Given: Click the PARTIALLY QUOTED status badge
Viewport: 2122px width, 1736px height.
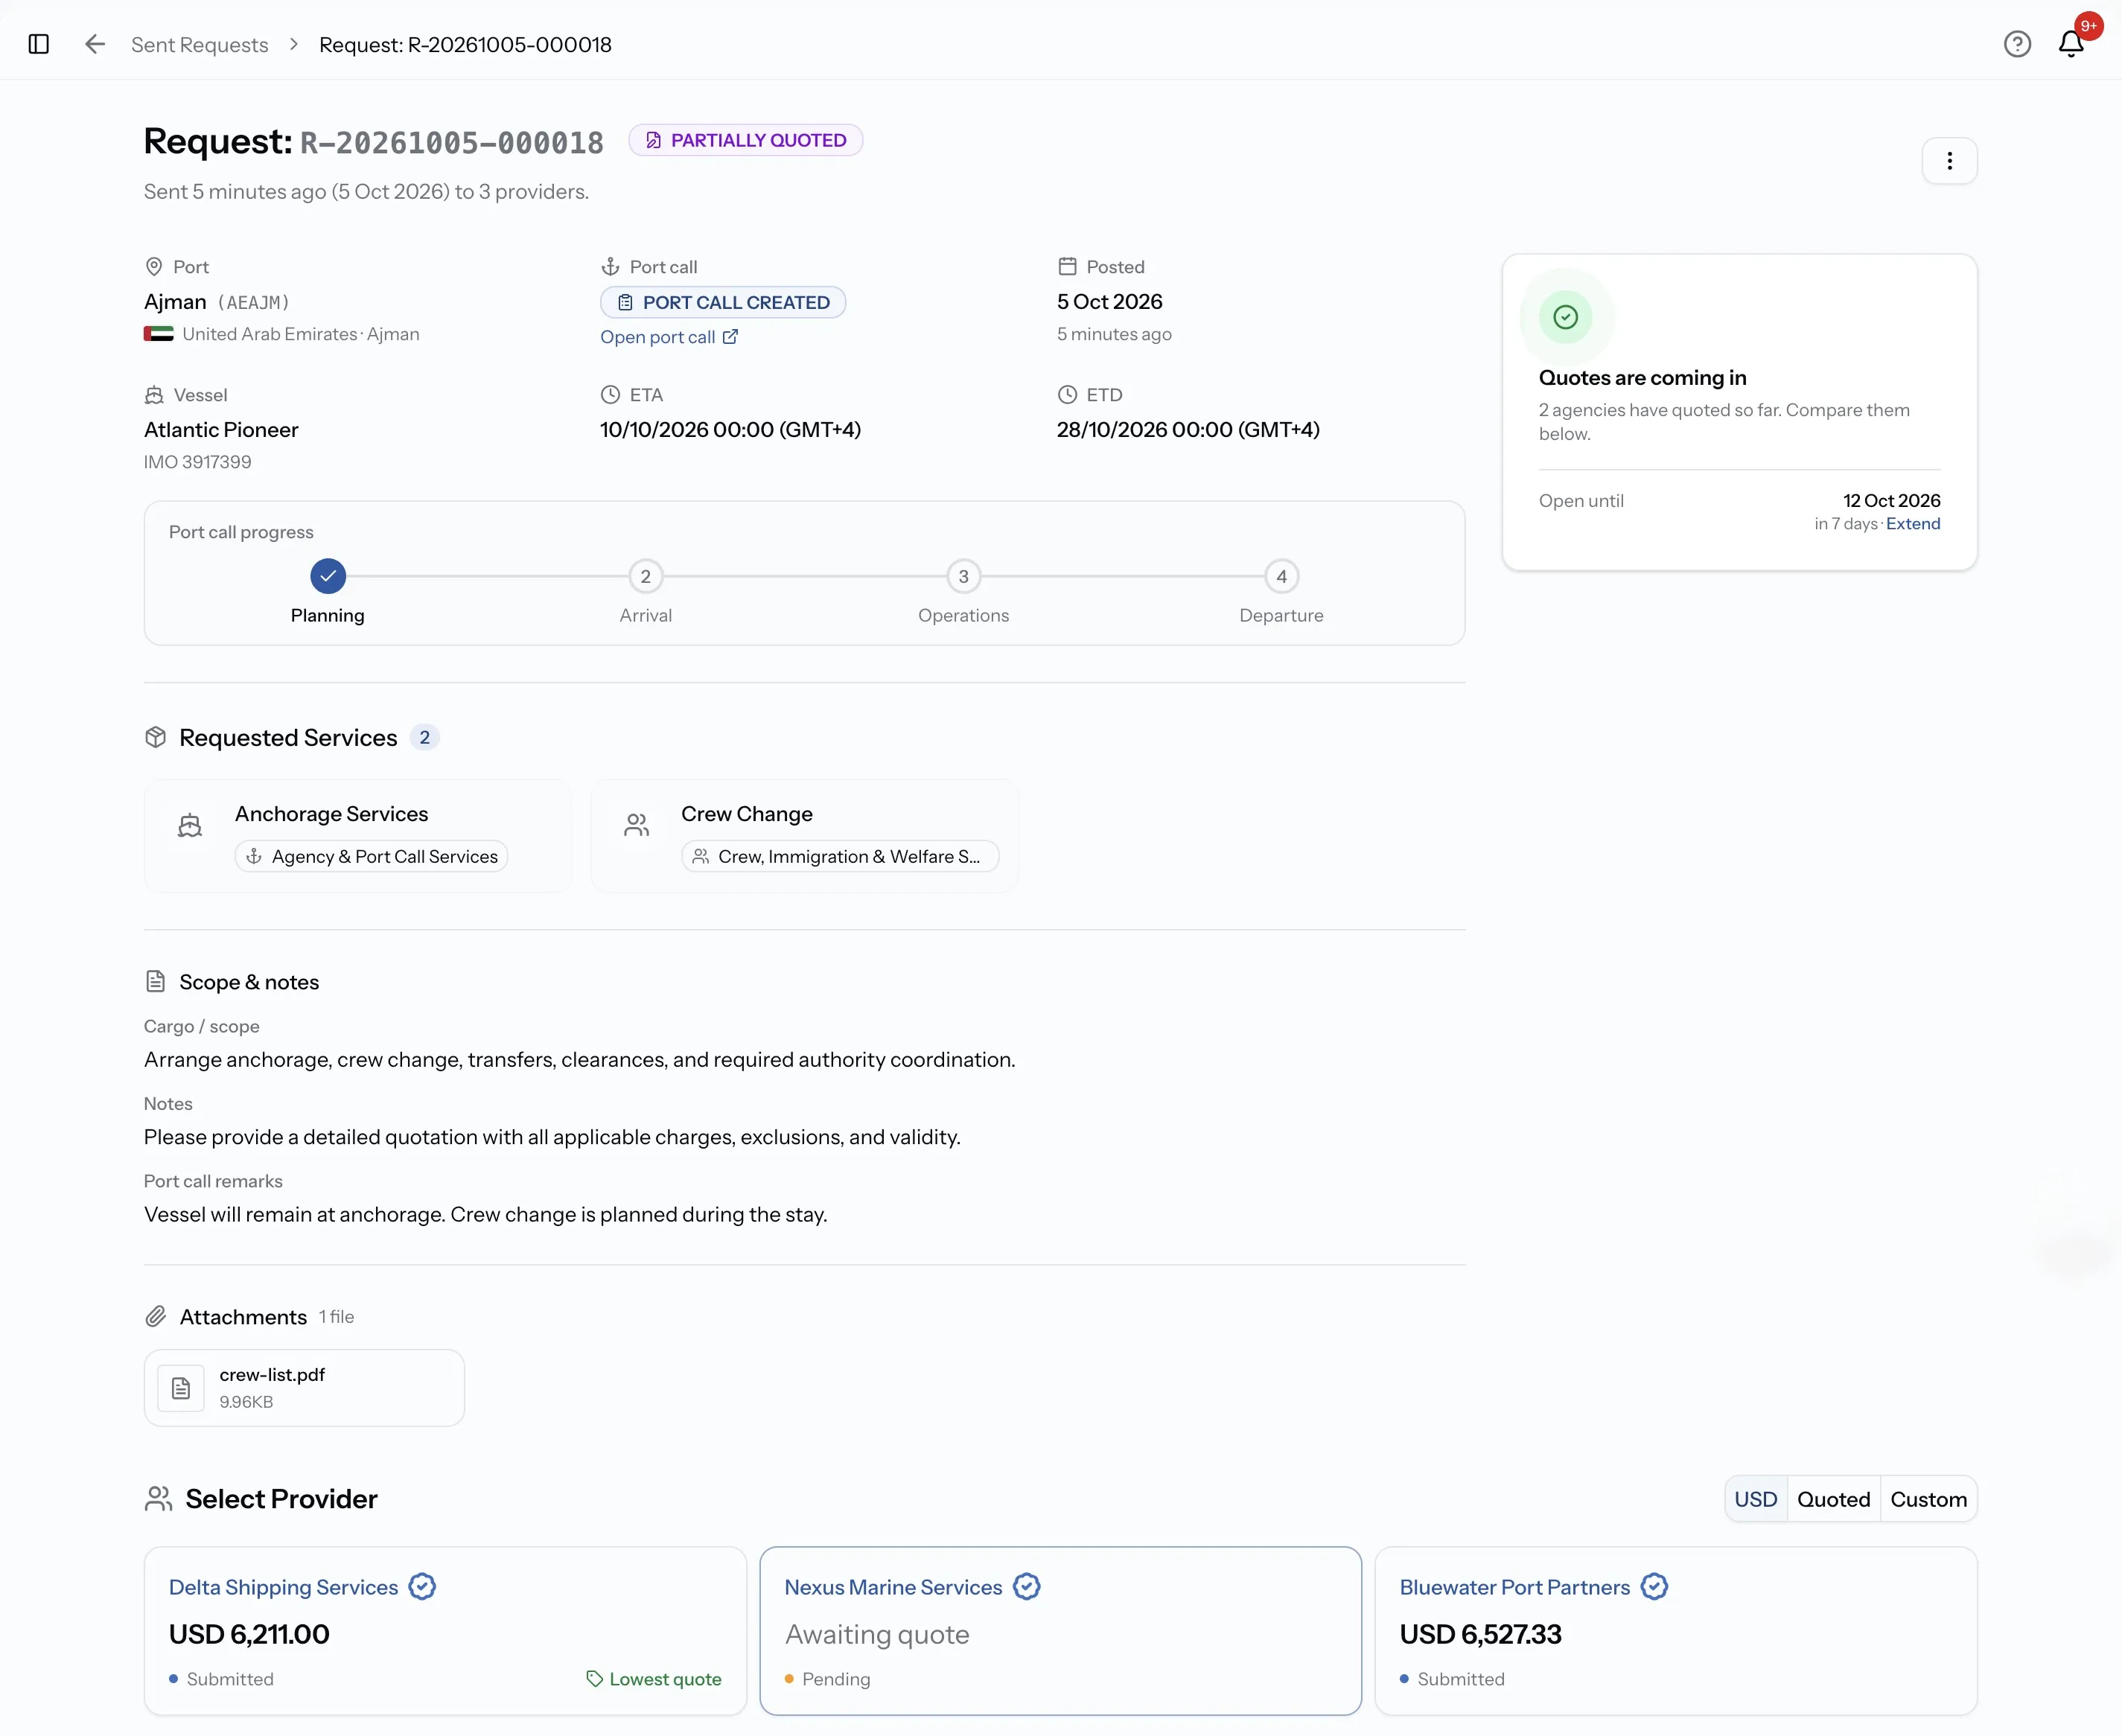Looking at the screenshot, I should tap(746, 140).
